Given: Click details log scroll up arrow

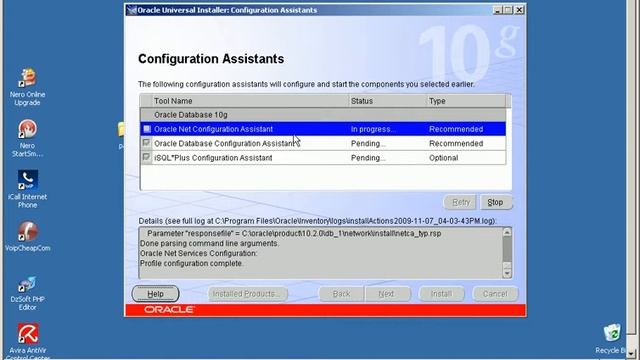Looking at the screenshot, I should [507, 232].
